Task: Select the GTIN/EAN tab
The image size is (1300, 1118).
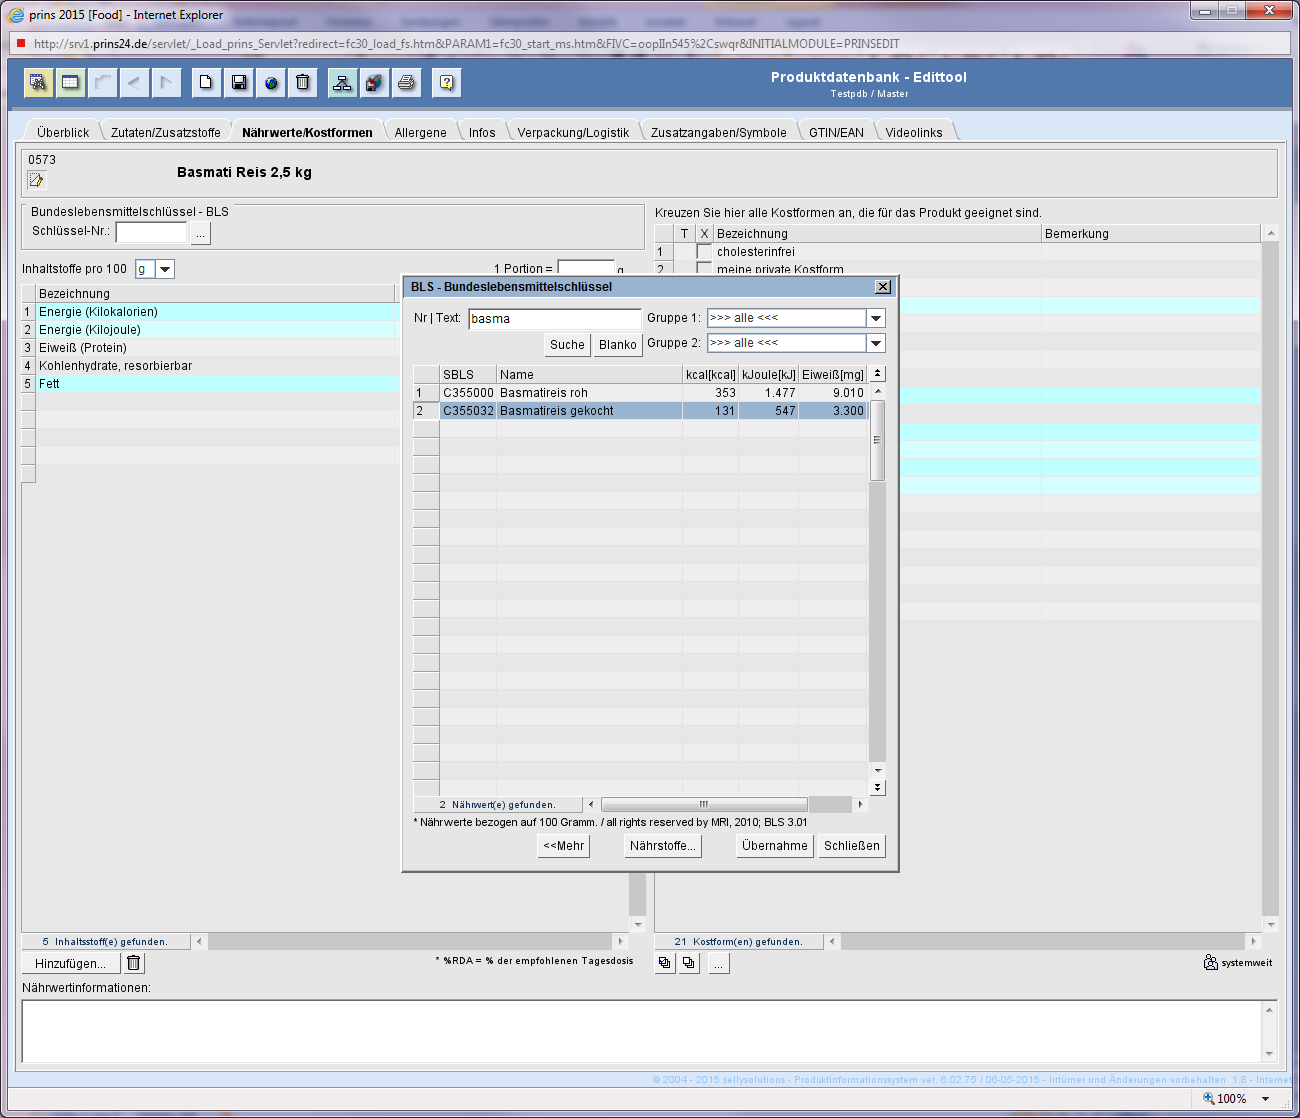Action: click(x=837, y=132)
